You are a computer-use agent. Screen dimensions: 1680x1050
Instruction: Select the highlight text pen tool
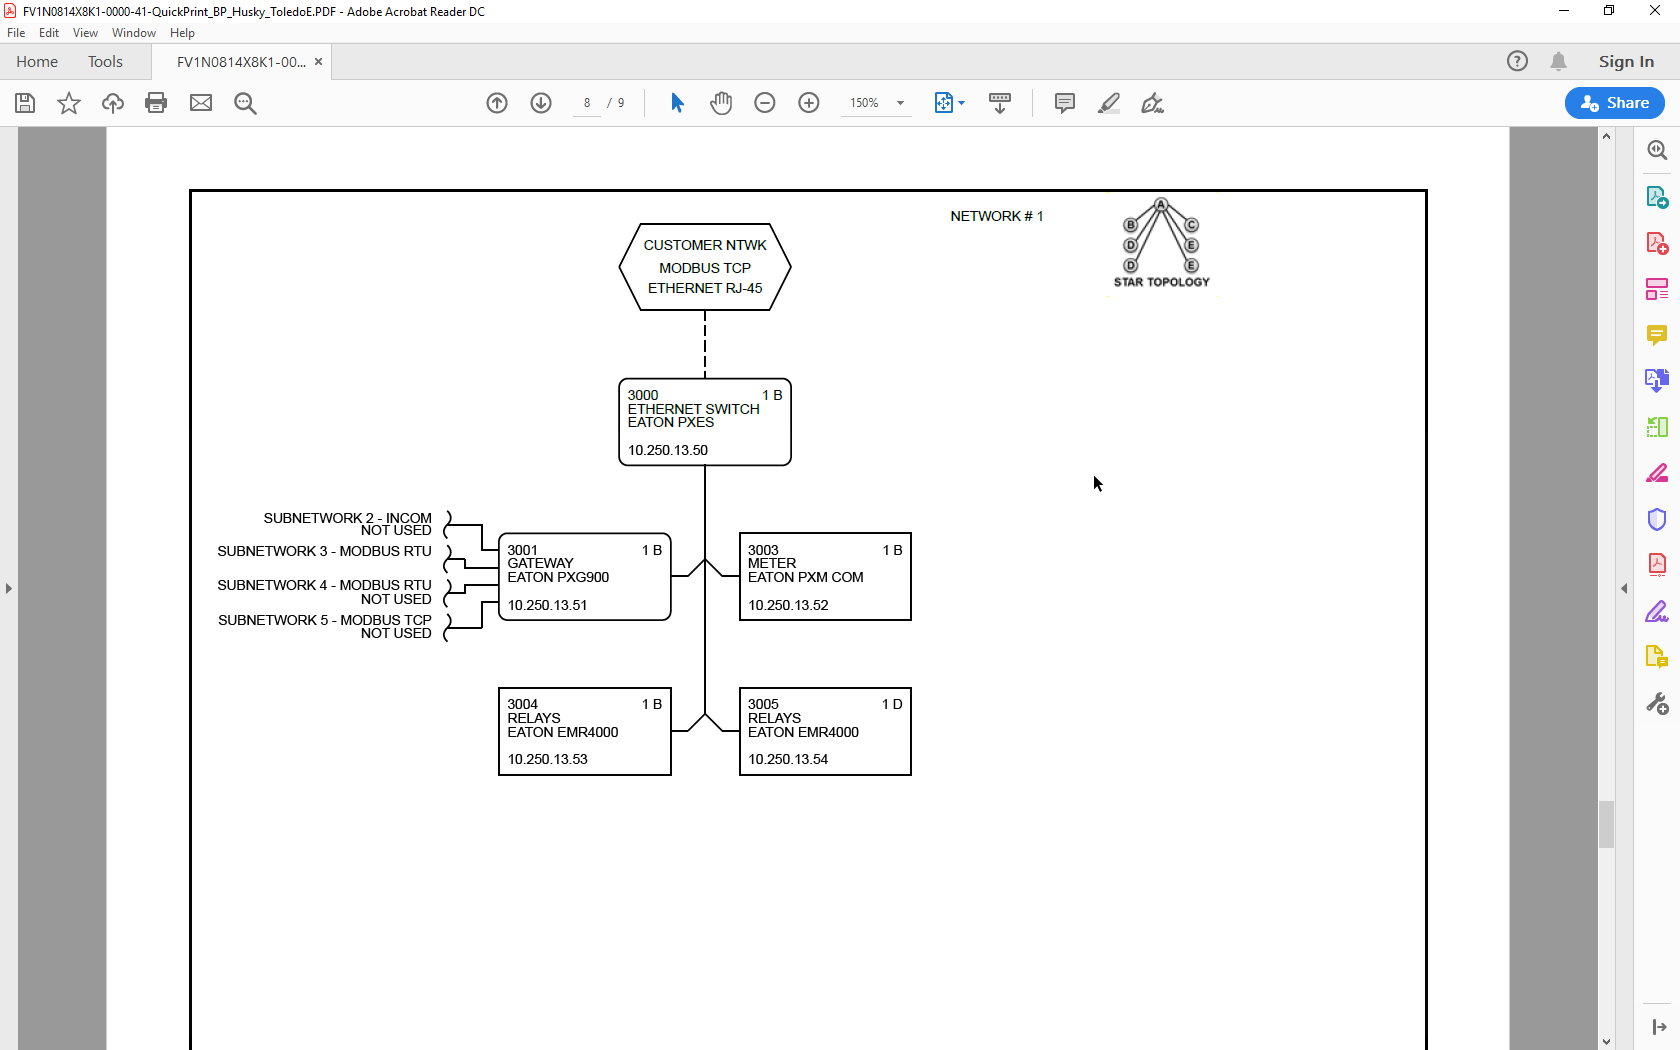(1109, 103)
